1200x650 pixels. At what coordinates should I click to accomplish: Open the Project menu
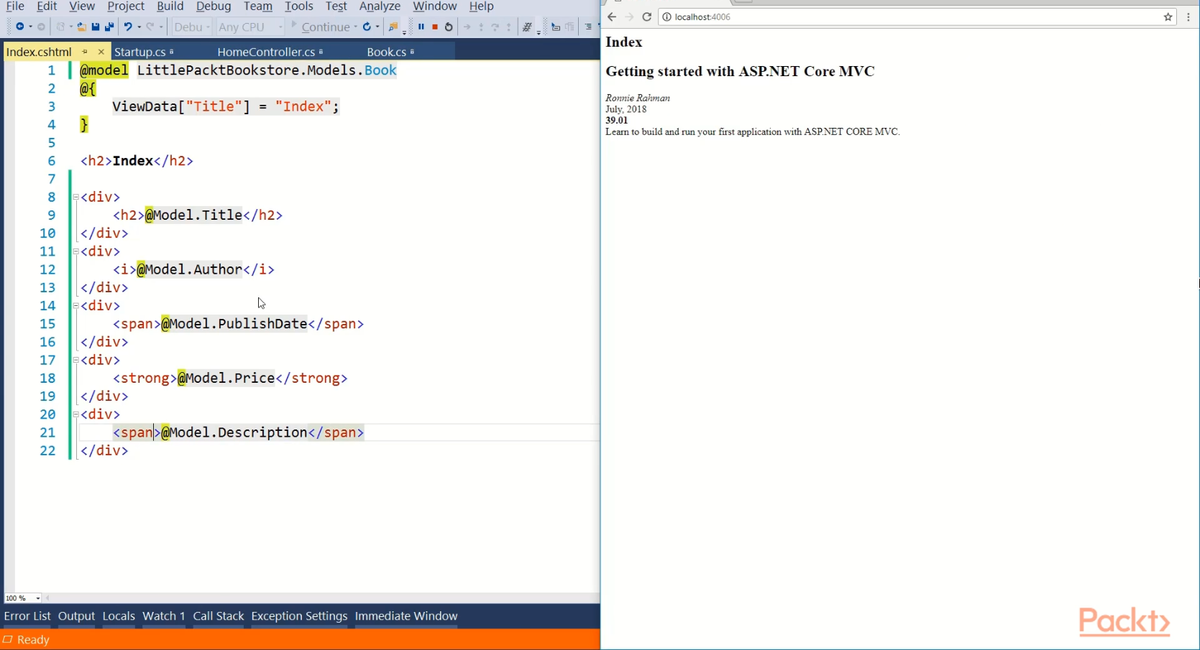[126, 6]
